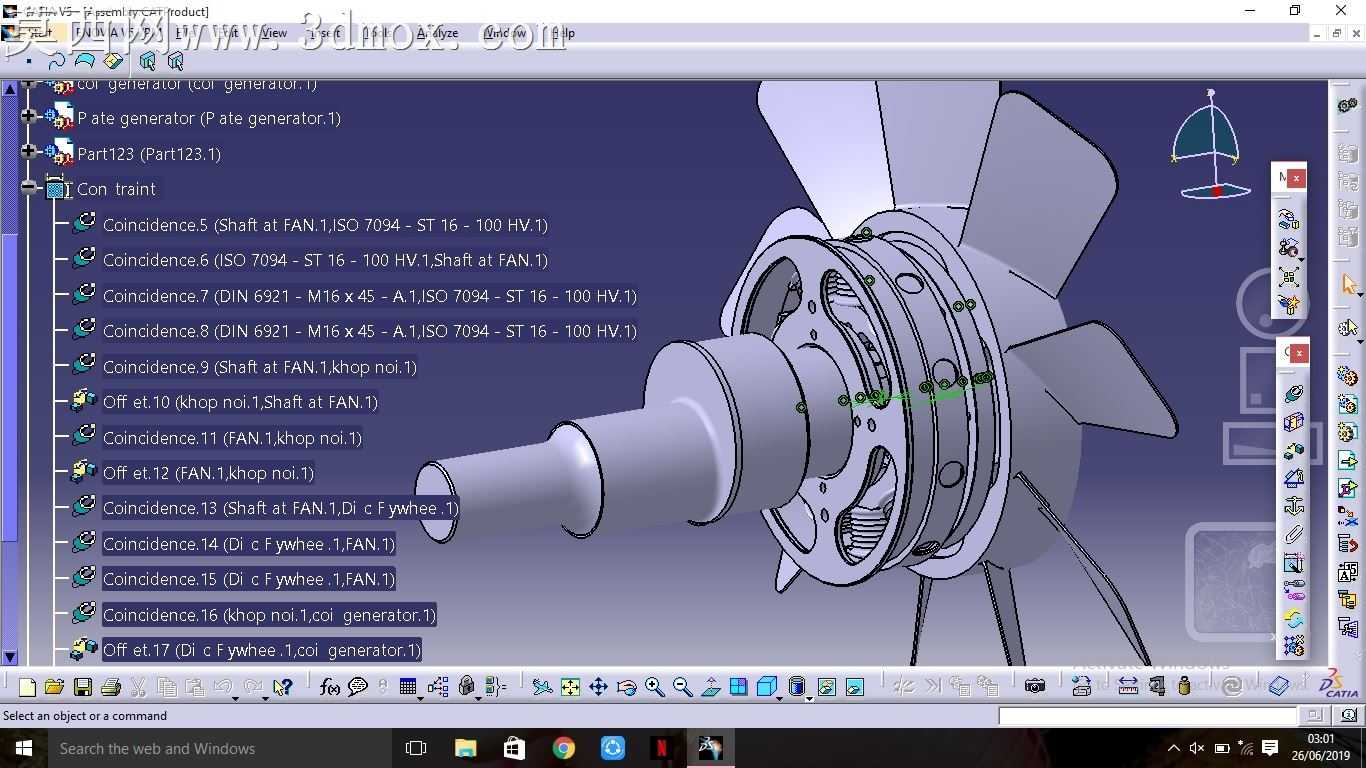Screen dimensions: 1366x768
Task: Click the Shading view mode cylinder icon
Action: pyautogui.click(x=797, y=687)
